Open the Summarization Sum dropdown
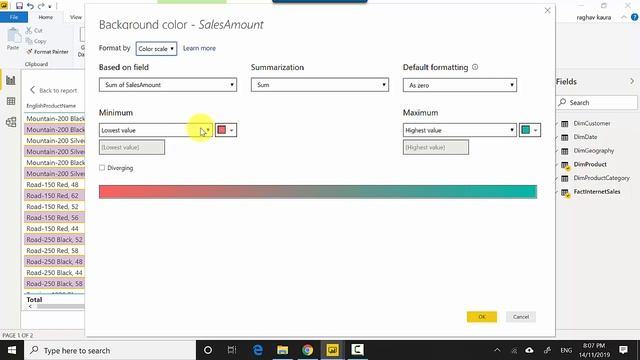Viewport: 640px width, 360px height. [x=320, y=85]
